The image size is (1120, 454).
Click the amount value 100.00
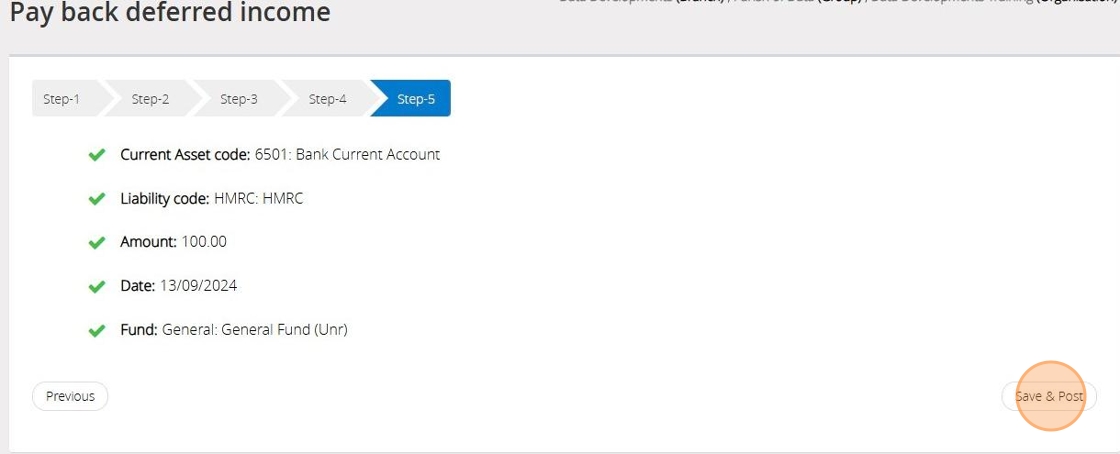(x=204, y=242)
